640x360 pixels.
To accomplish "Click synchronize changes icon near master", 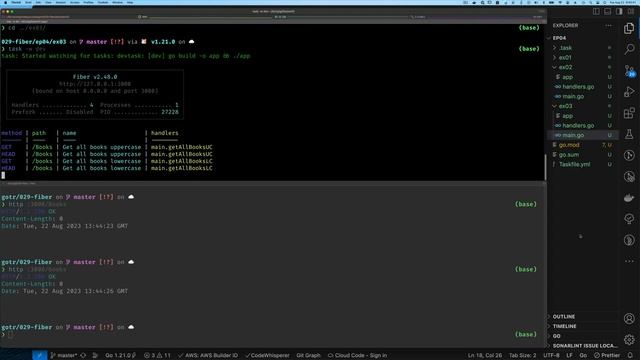I will pos(83,356).
